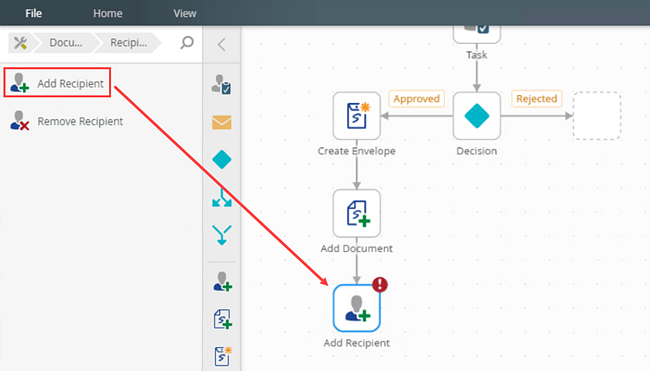Select the Create Envelope step on canvas
Image resolution: width=650 pixels, height=371 pixels.
pyautogui.click(x=357, y=116)
